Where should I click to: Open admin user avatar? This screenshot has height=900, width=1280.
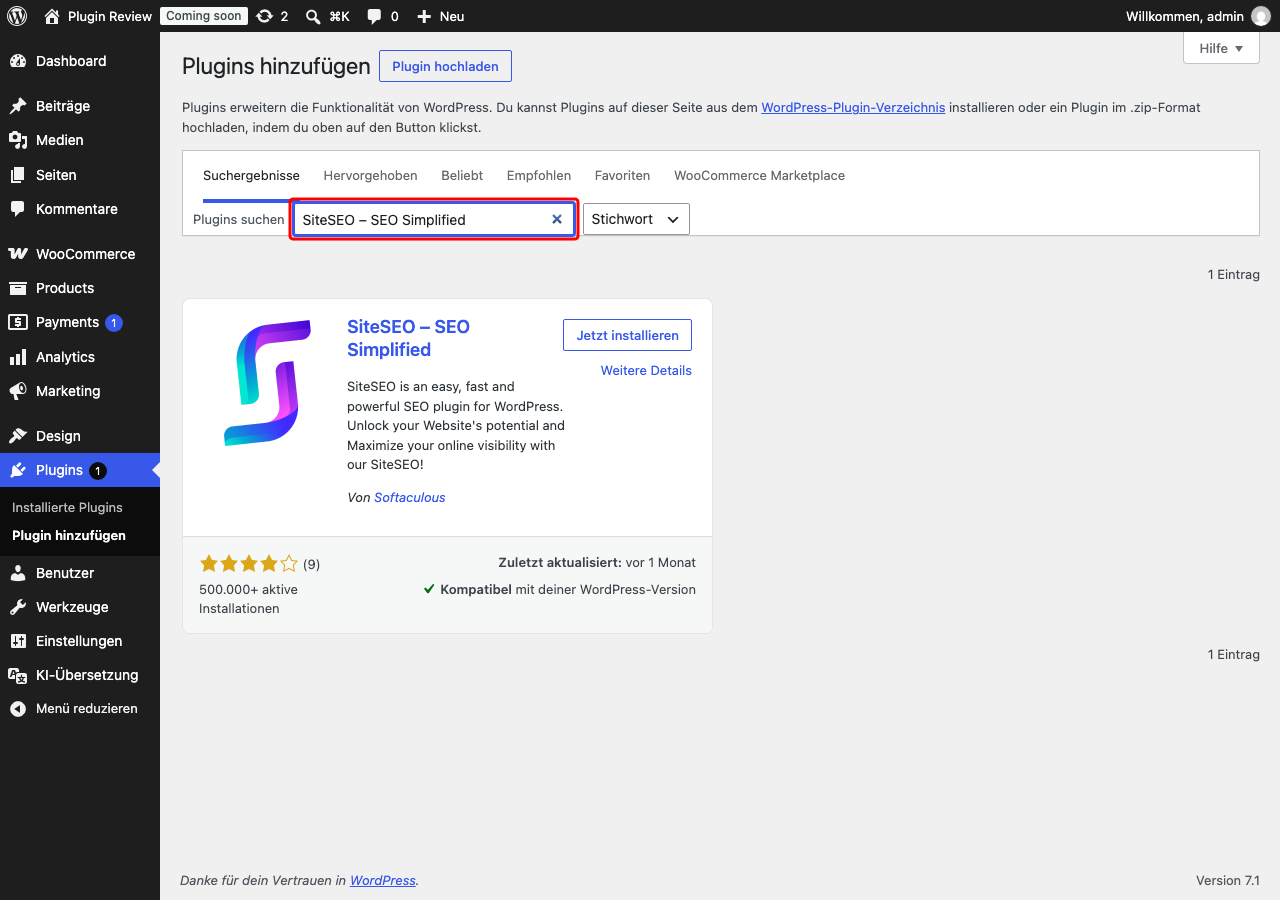click(x=1261, y=16)
